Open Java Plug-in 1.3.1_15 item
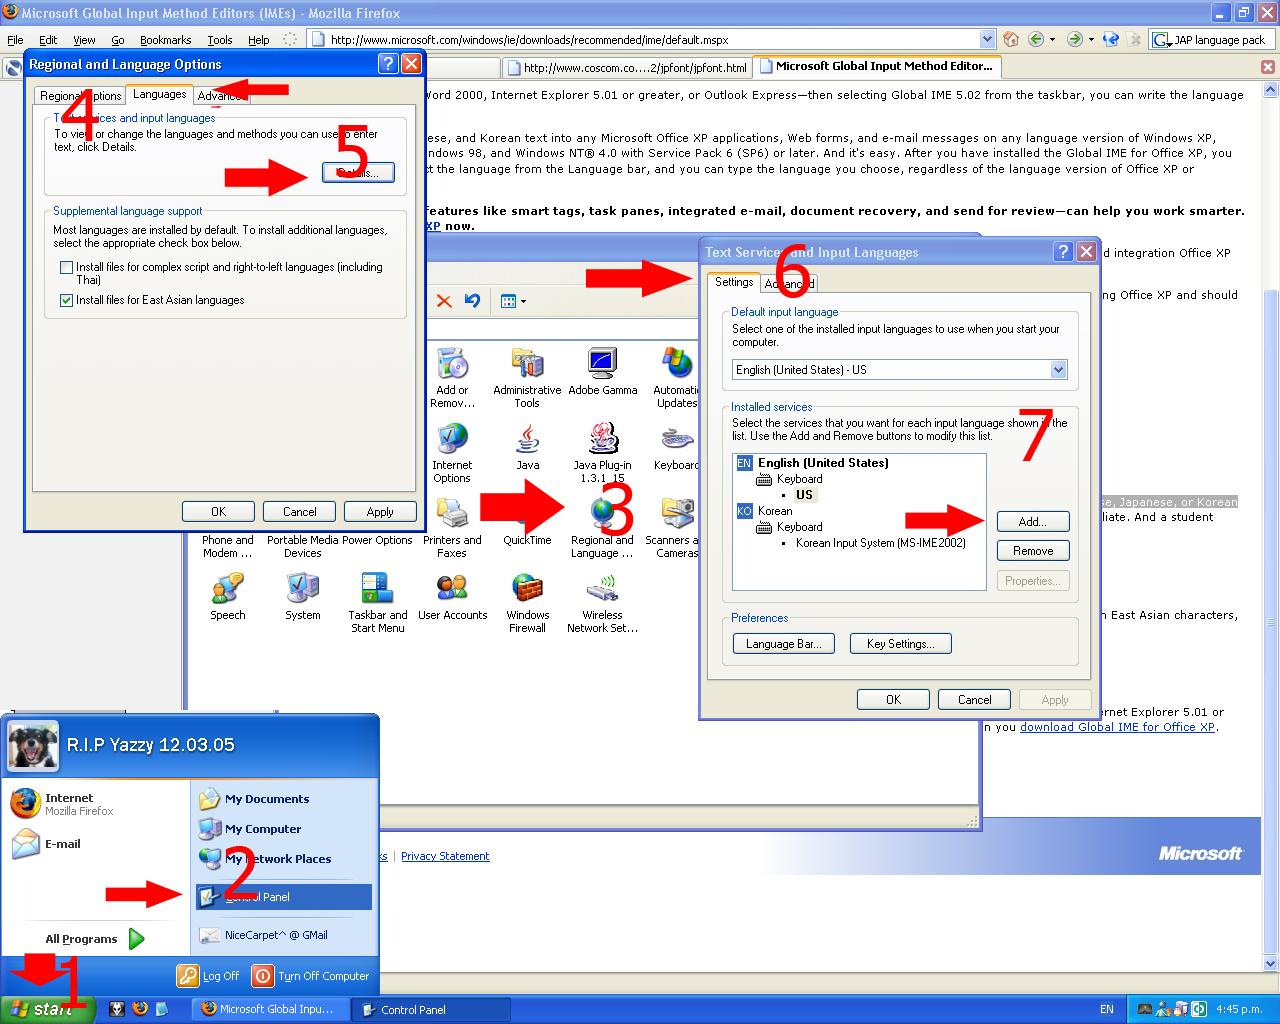This screenshot has height=1024, width=1280. coord(602,453)
